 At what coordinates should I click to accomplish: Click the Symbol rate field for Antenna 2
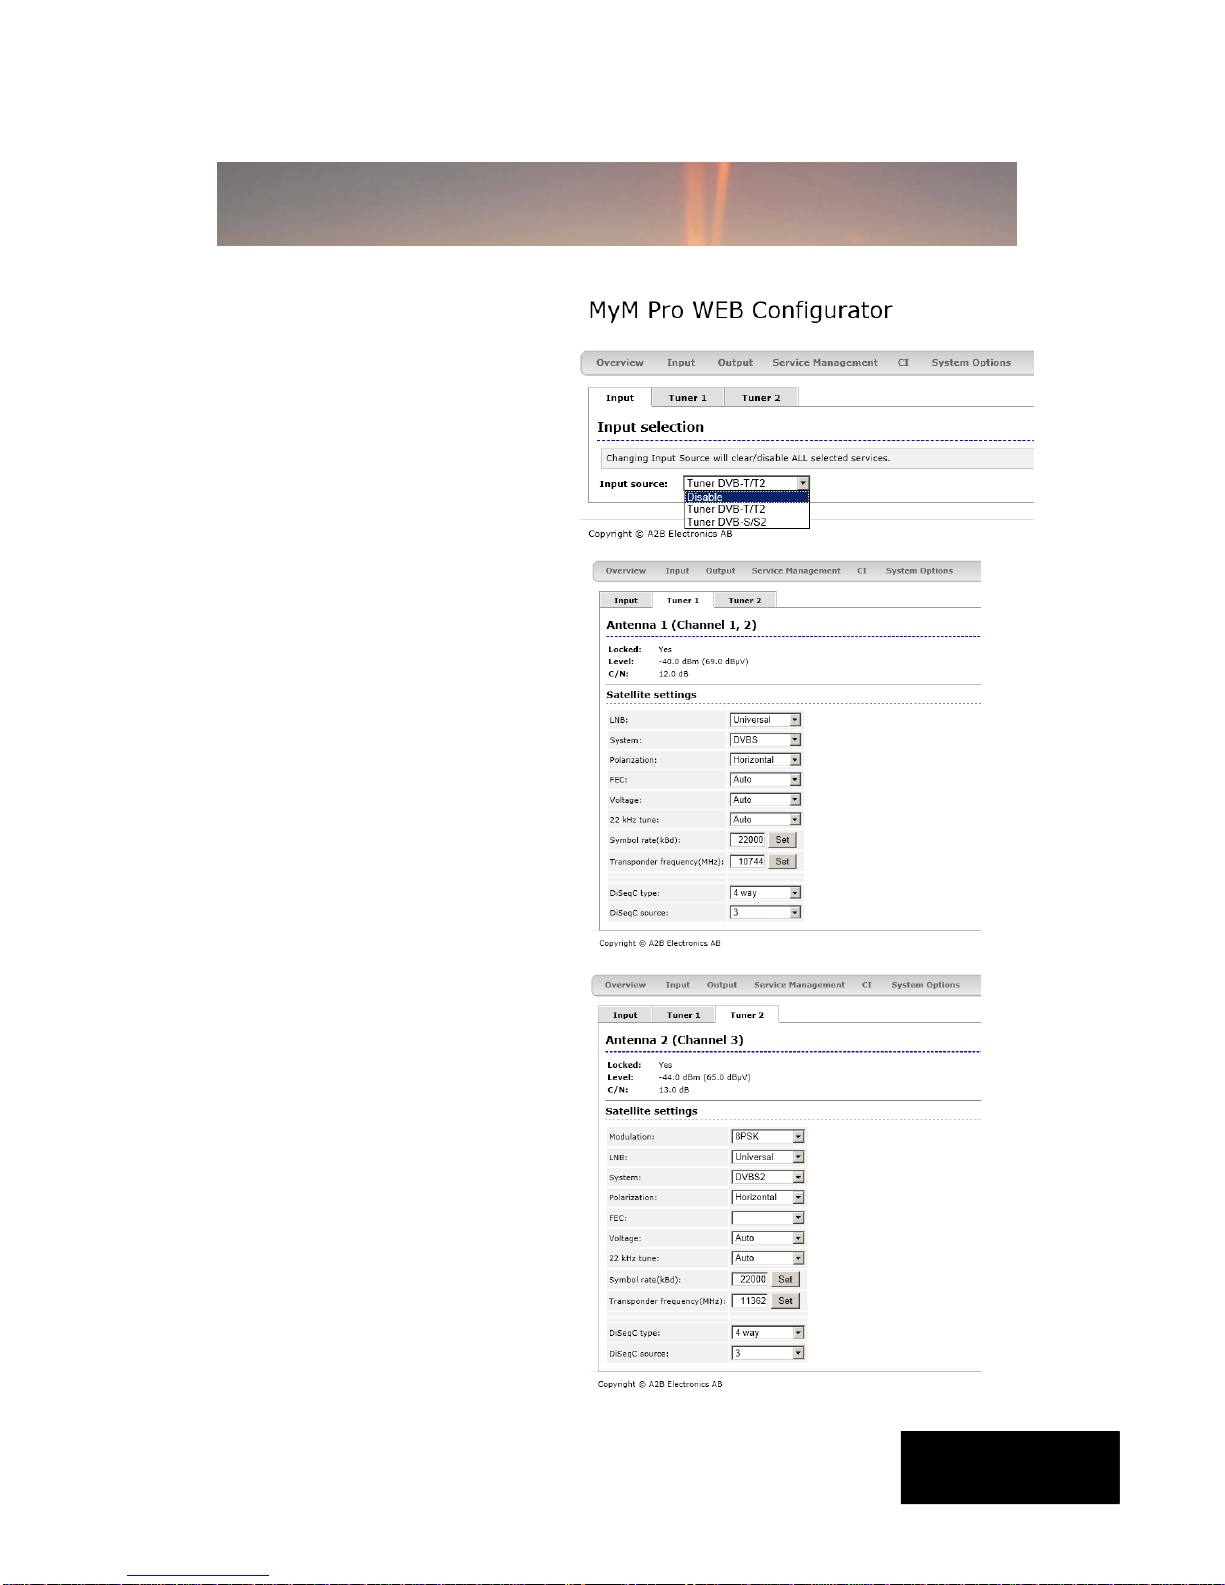pos(750,1279)
